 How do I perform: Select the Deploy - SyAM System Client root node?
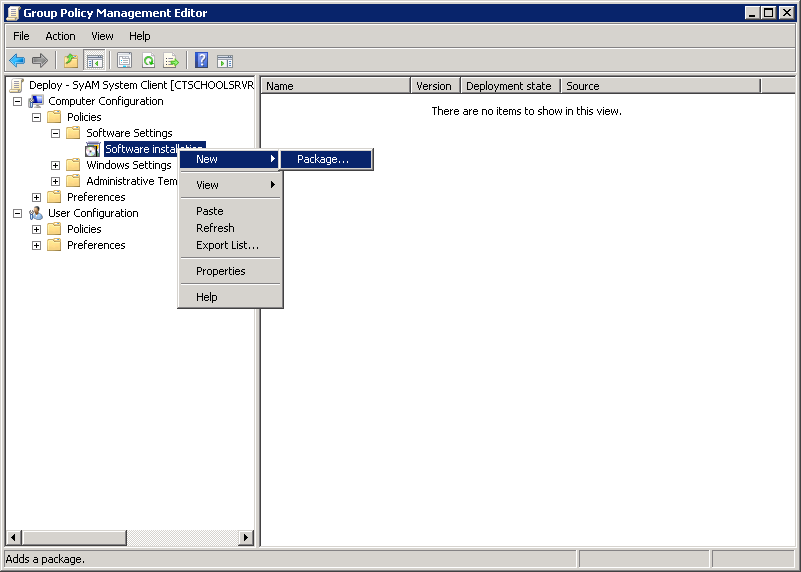[140, 85]
